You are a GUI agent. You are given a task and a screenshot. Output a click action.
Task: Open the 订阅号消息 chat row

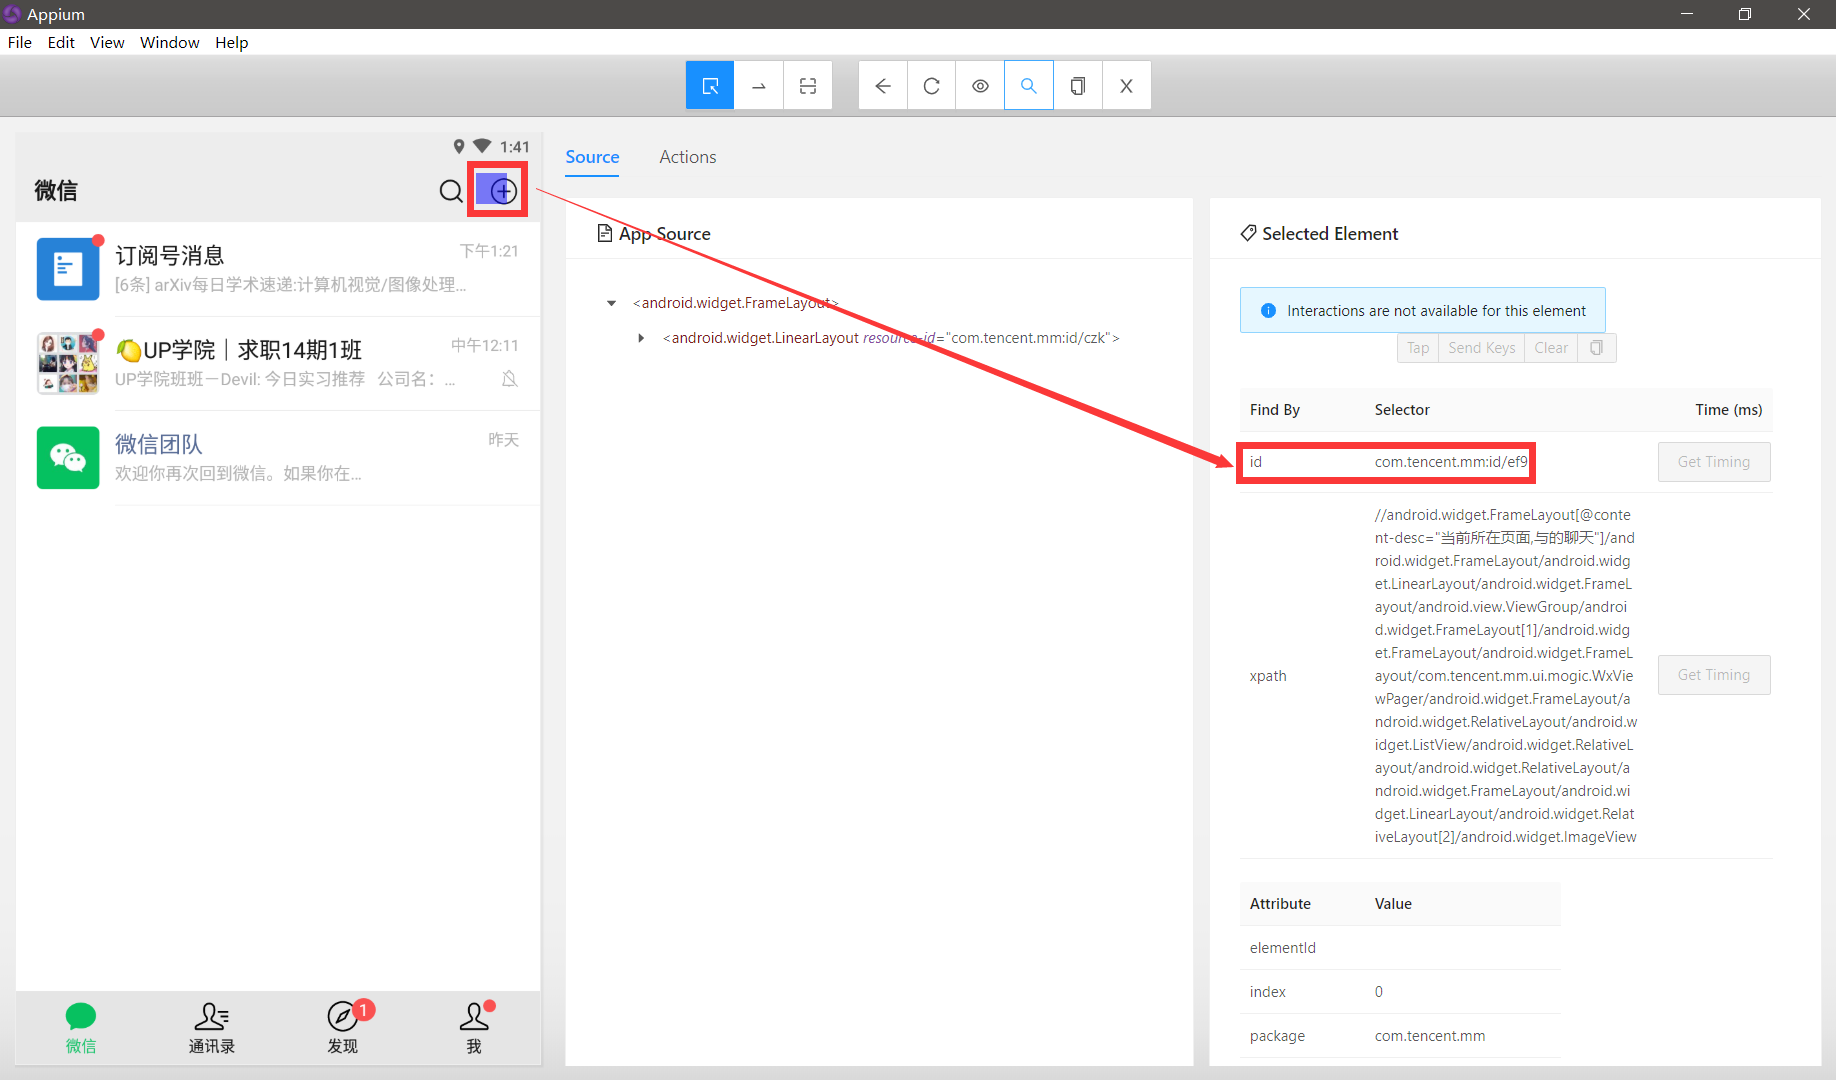(x=278, y=269)
